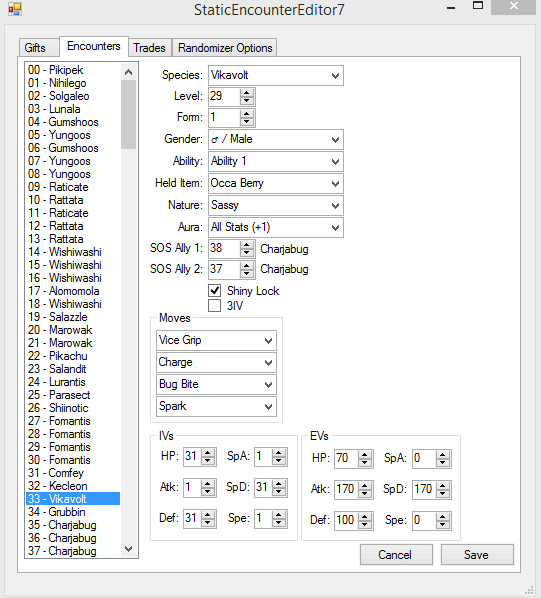Image resolution: width=541 pixels, height=598 pixels.
Task: Open the Charge move dropdown
Action: tap(216, 362)
